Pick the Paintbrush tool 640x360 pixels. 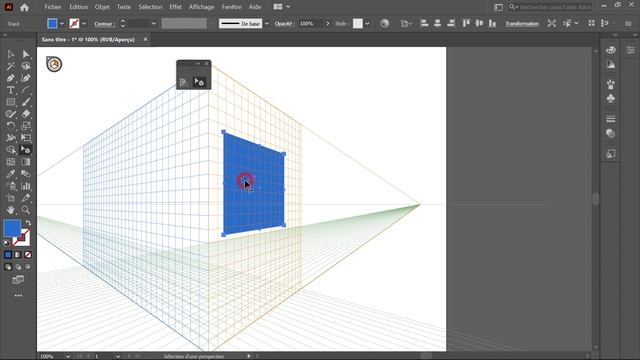(x=26, y=102)
